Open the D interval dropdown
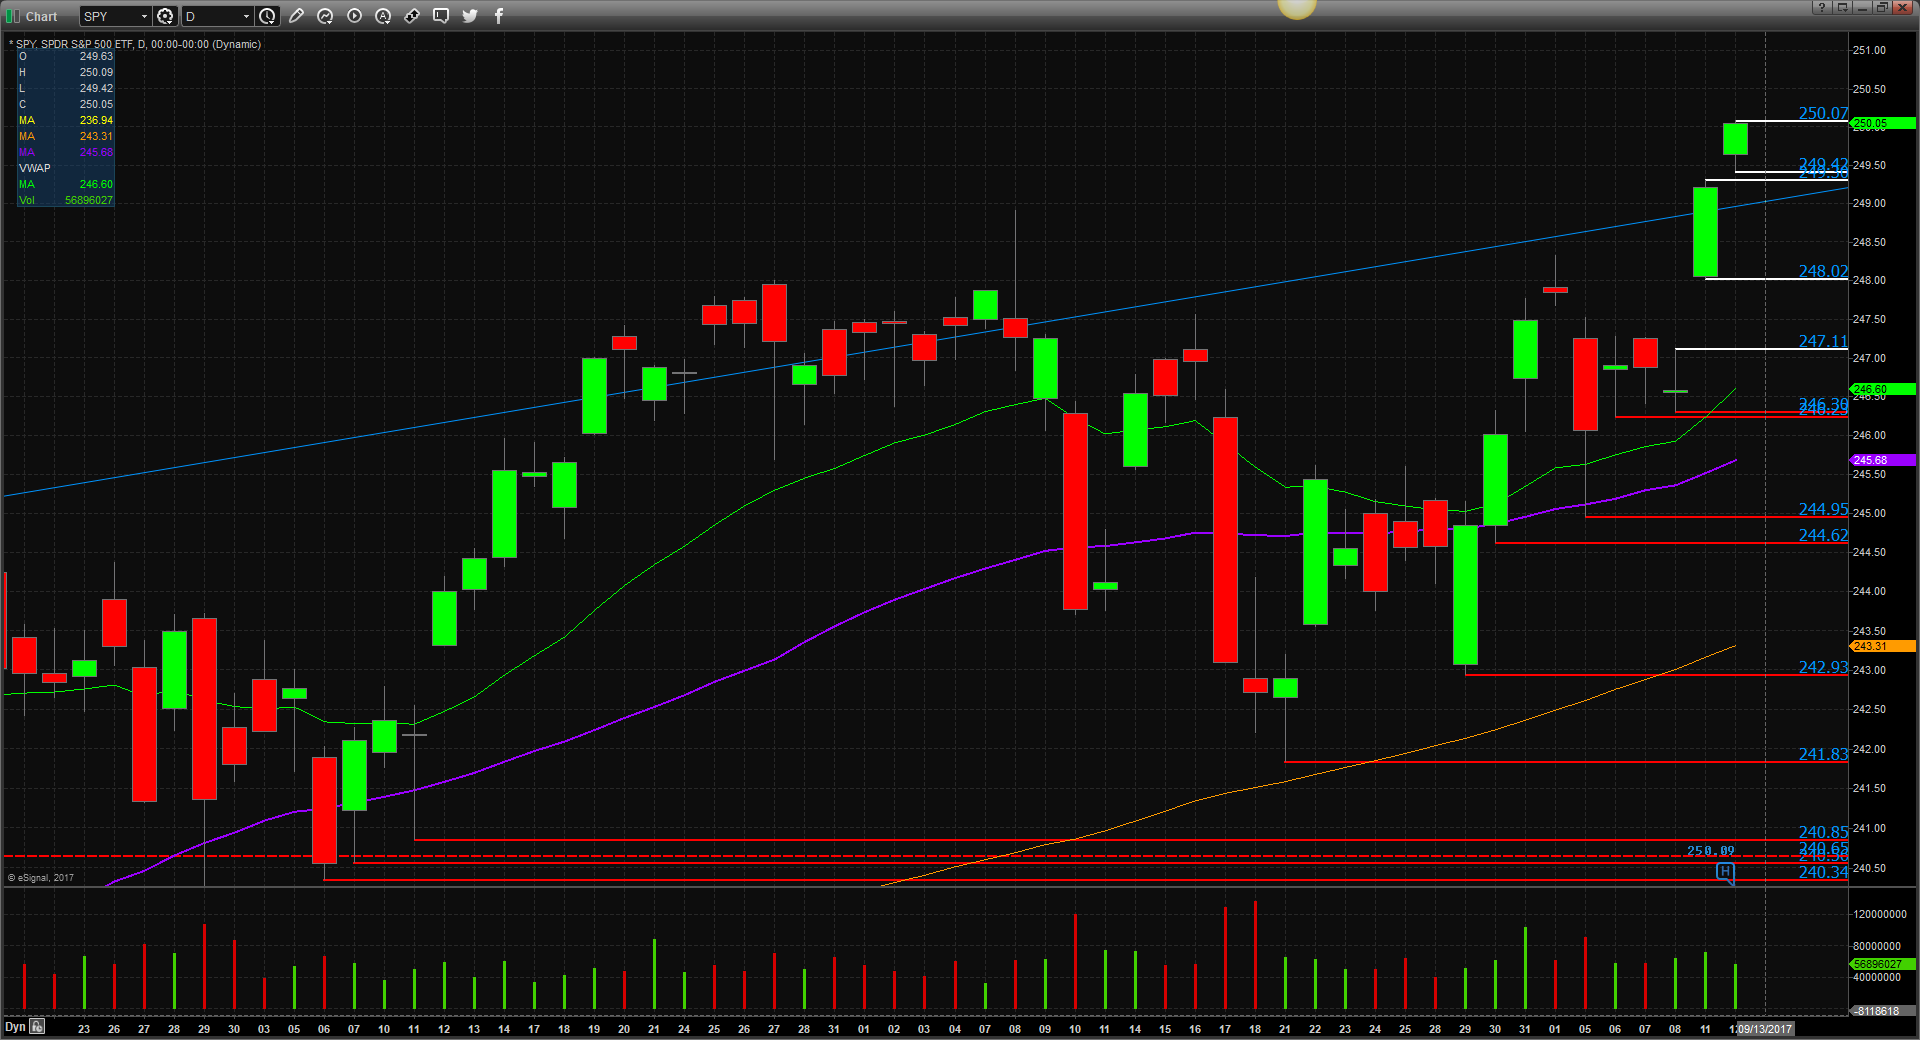The width and height of the screenshot is (1920, 1040). pos(246,16)
